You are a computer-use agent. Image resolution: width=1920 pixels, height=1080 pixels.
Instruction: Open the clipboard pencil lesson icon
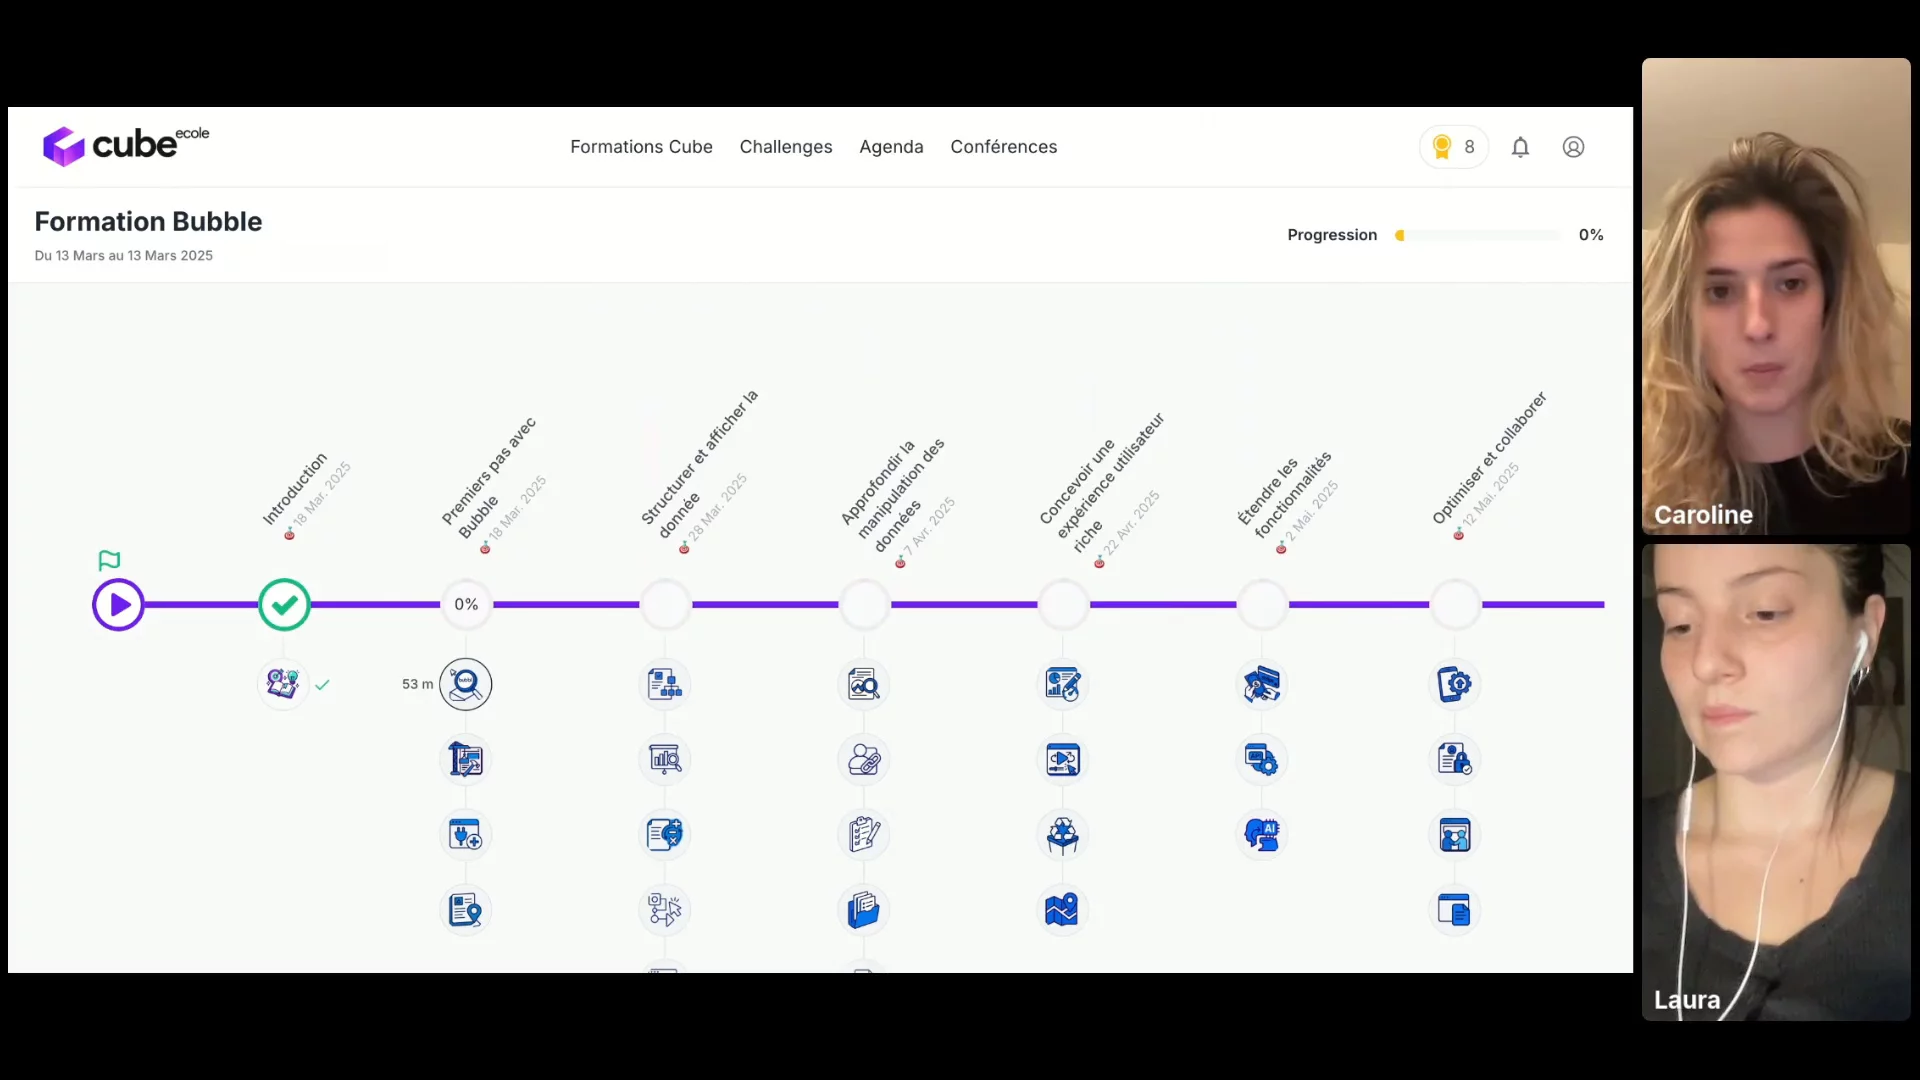click(864, 835)
